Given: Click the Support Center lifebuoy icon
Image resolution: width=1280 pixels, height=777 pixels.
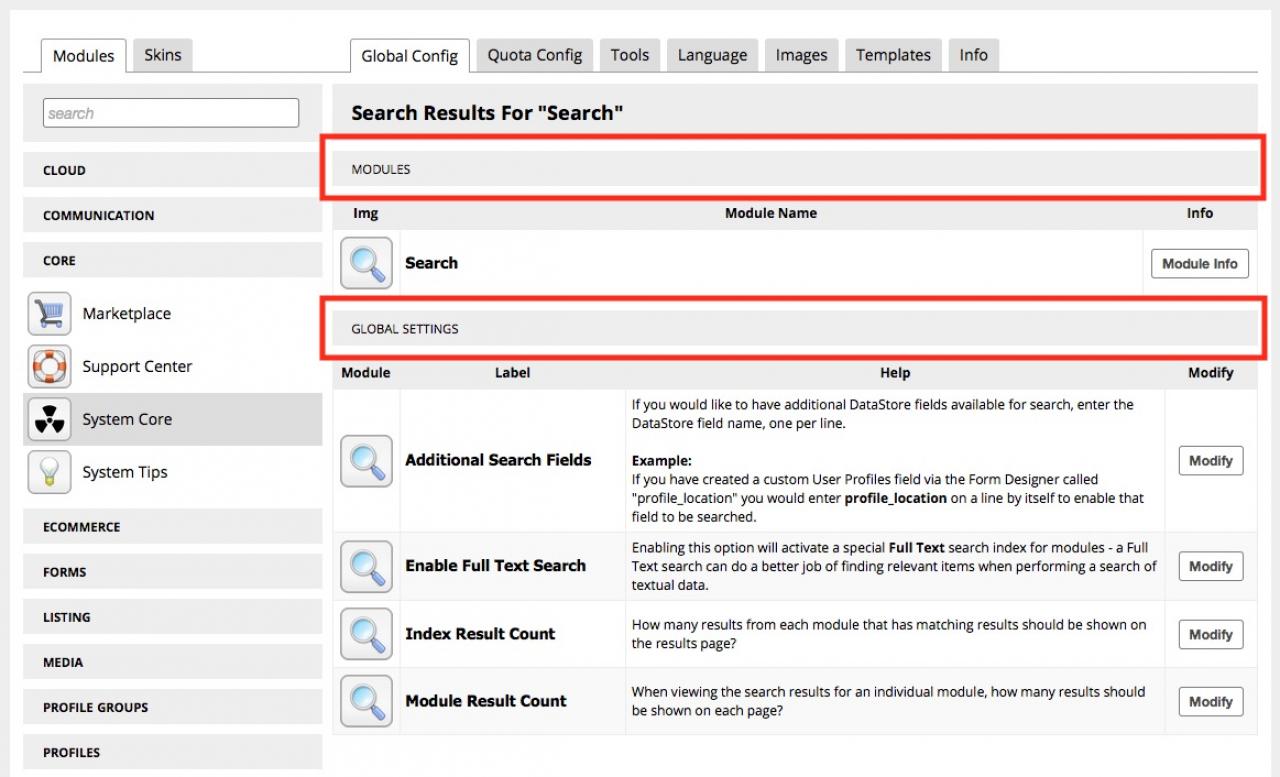Looking at the screenshot, I should pos(49,367).
